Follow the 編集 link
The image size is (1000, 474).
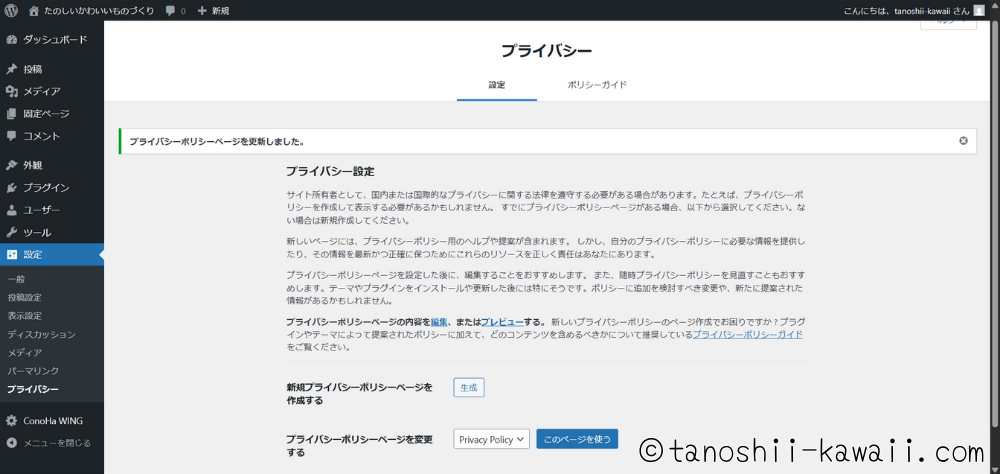(x=439, y=323)
